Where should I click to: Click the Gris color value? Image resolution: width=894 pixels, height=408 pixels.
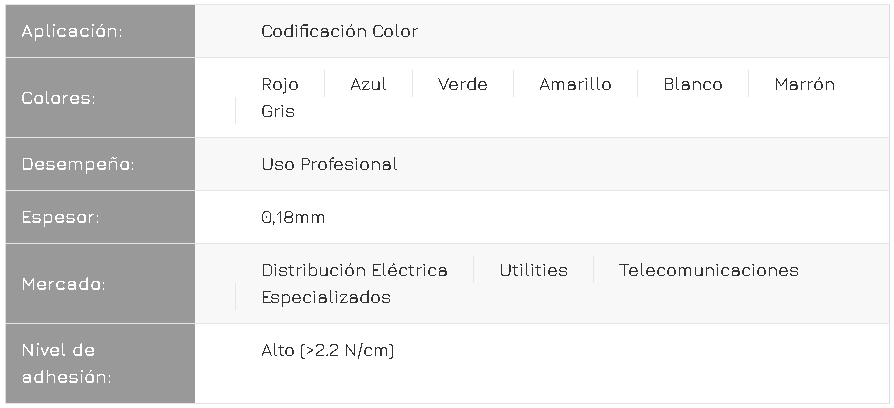point(278,111)
